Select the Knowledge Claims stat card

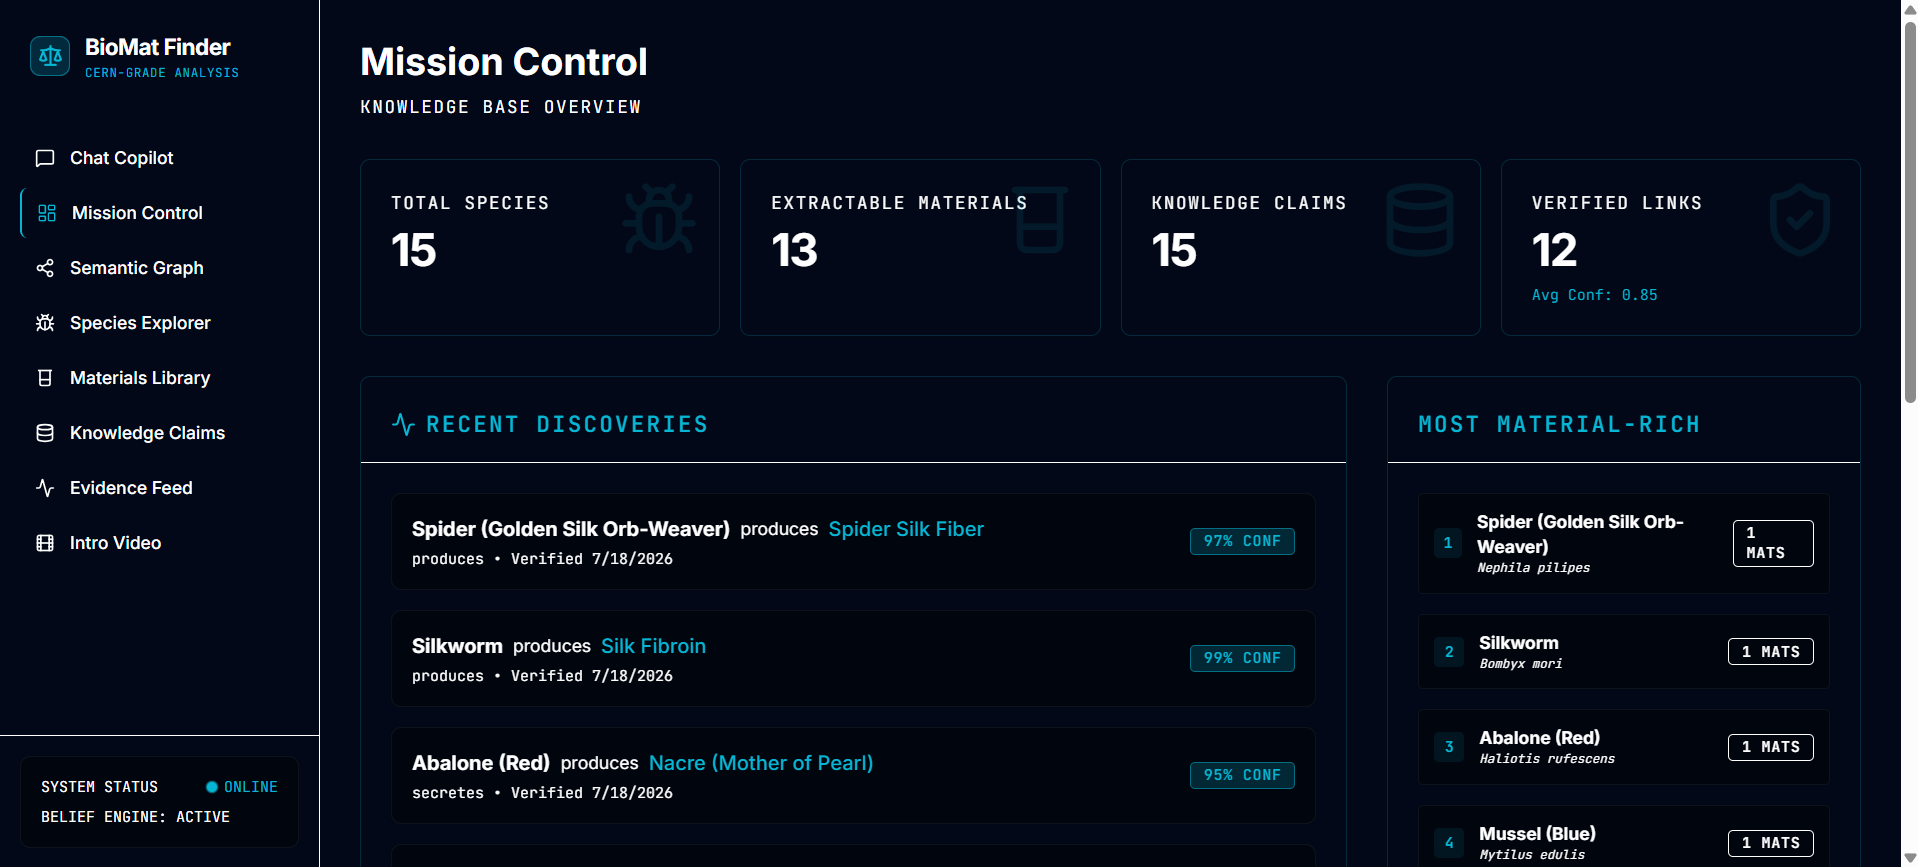pyautogui.click(x=1300, y=247)
